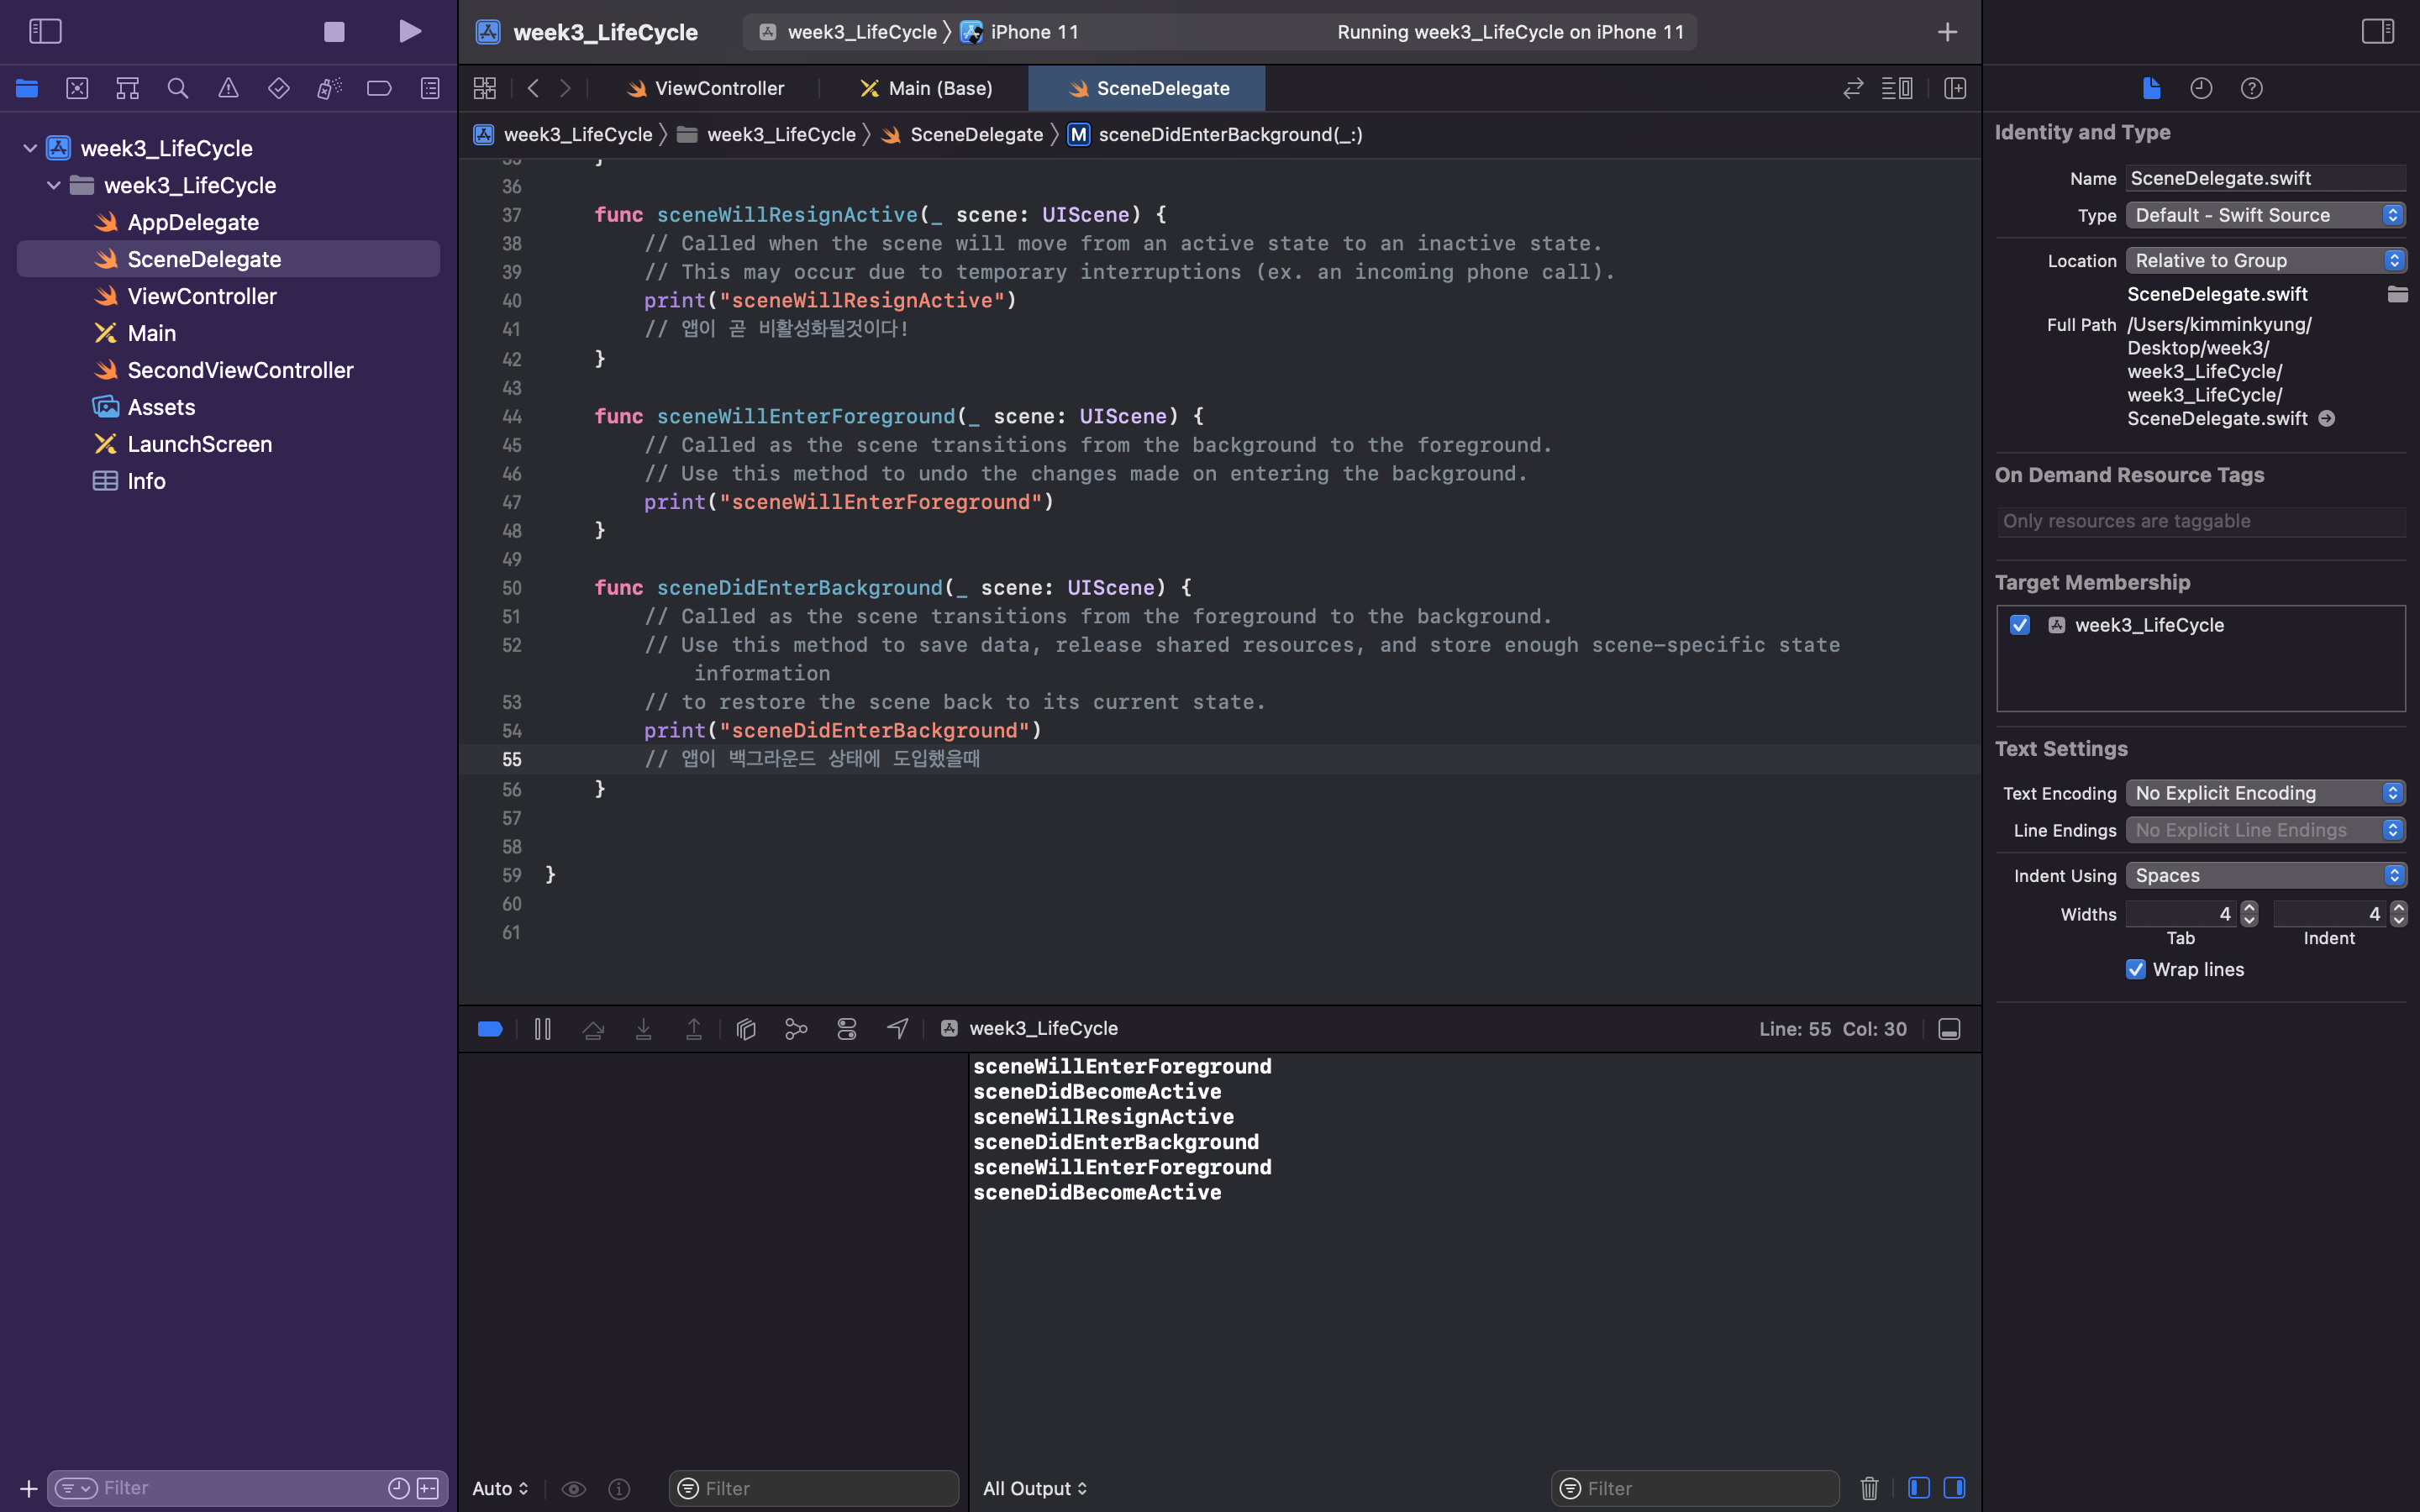This screenshot has width=2420, height=1512.
Task: Go forward in editor history
Action: 566,88
